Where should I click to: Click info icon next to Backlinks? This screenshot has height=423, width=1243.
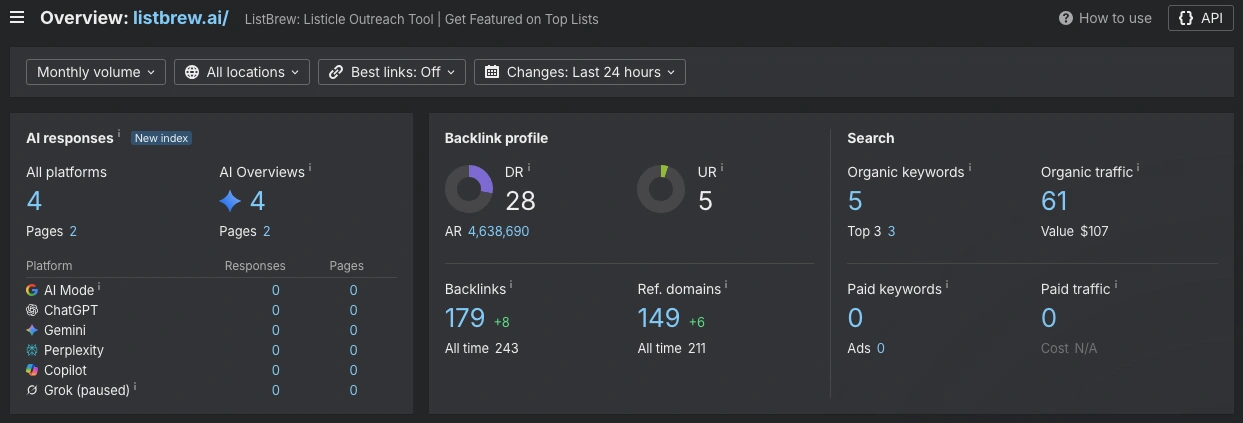(511, 285)
